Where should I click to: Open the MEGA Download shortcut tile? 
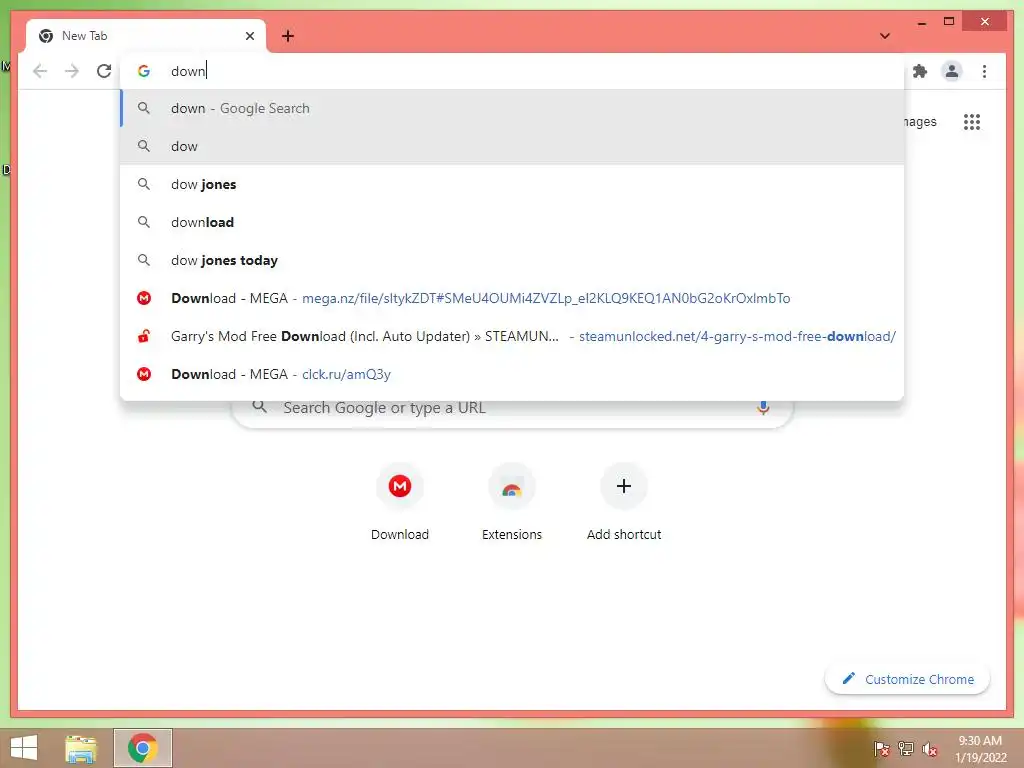tap(400, 502)
